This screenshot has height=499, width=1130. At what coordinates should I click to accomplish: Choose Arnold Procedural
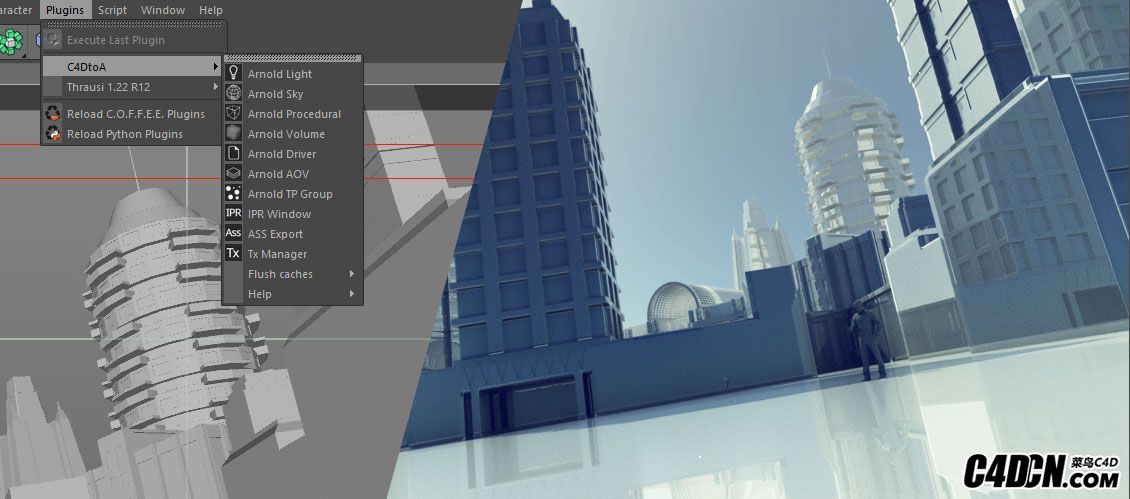tap(293, 114)
